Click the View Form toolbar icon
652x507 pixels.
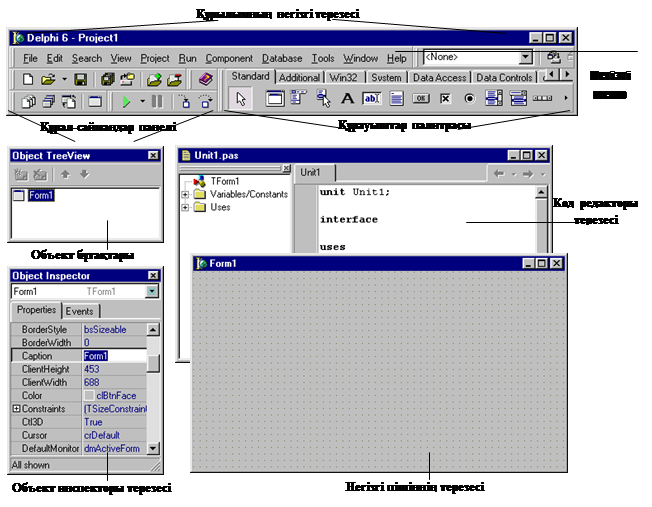[49, 101]
